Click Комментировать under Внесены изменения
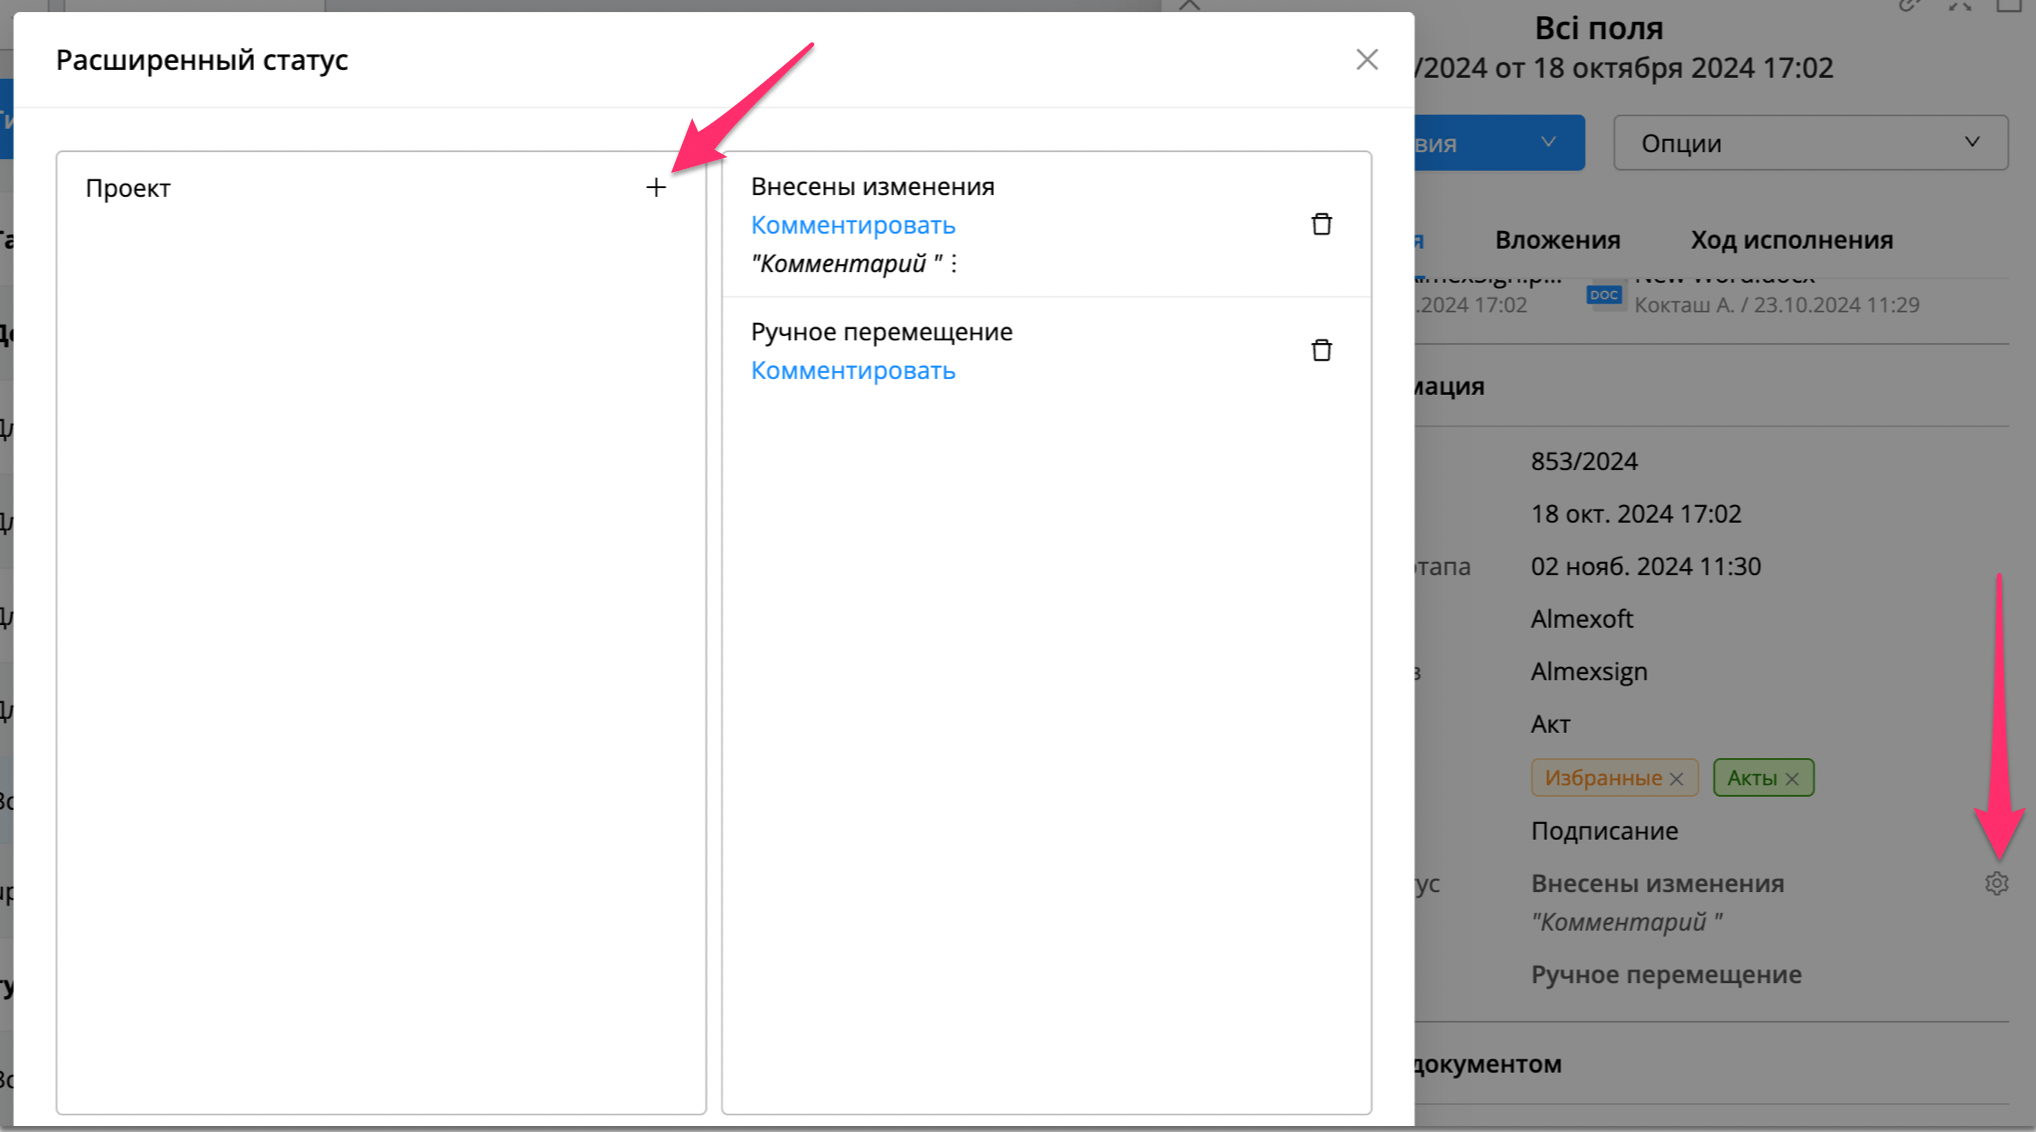Screen dimensions: 2036x1132 853,225
